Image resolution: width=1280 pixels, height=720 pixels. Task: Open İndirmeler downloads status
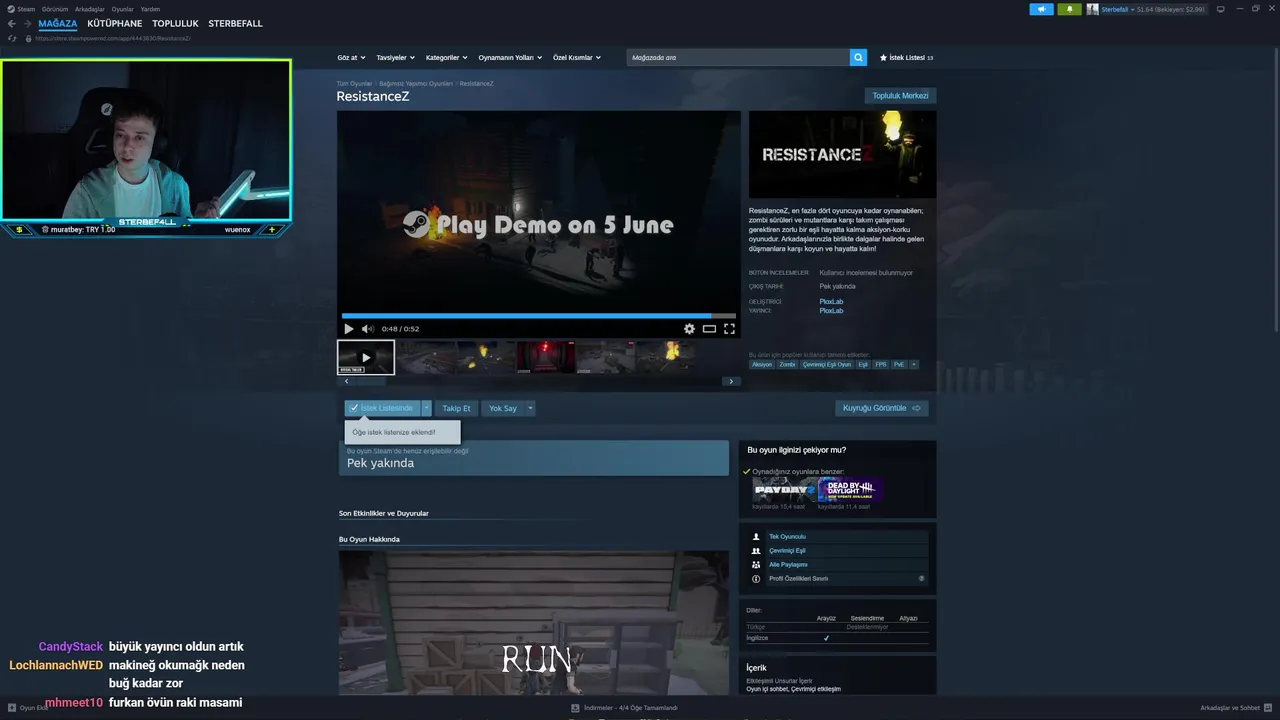pyautogui.click(x=624, y=708)
